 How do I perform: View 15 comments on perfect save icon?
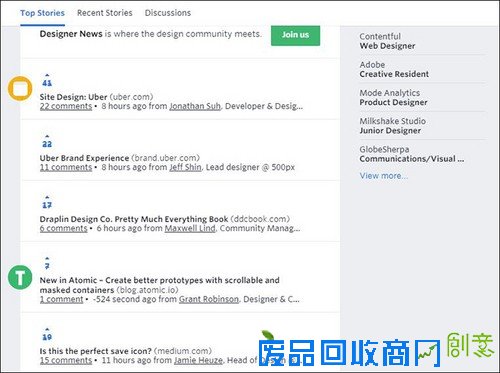pyautogui.click(x=66, y=360)
